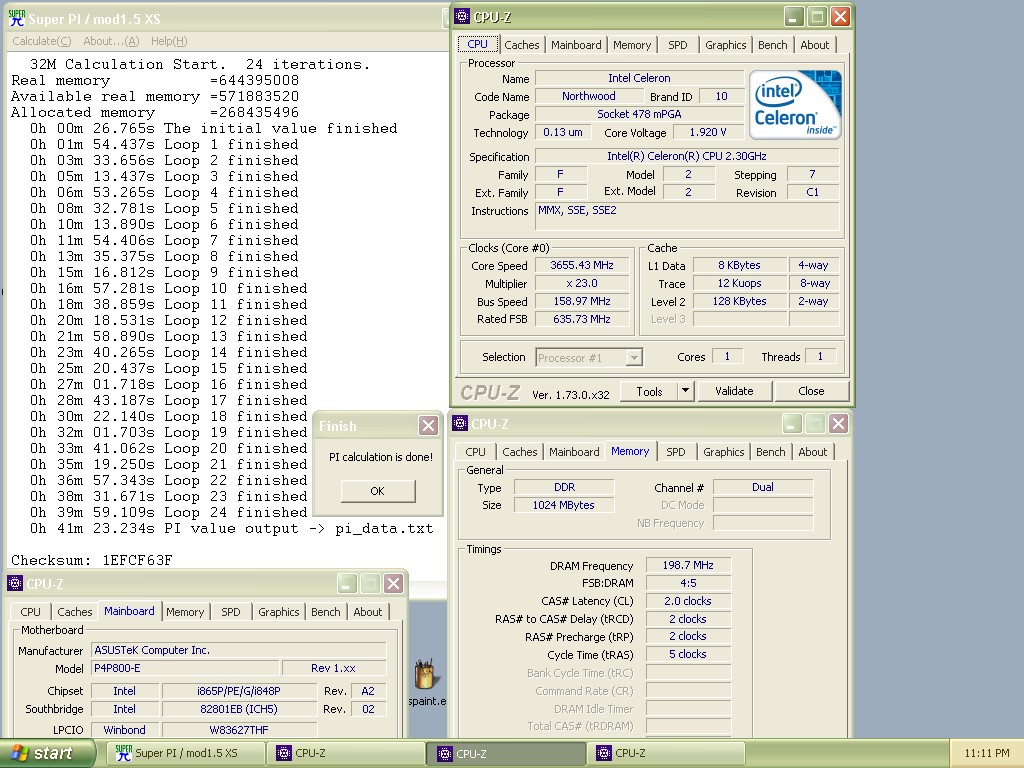The width and height of the screenshot is (1024, 768).
Task: Select CPU tab in the Memory CPU-Z window
Action: [475, 452]
